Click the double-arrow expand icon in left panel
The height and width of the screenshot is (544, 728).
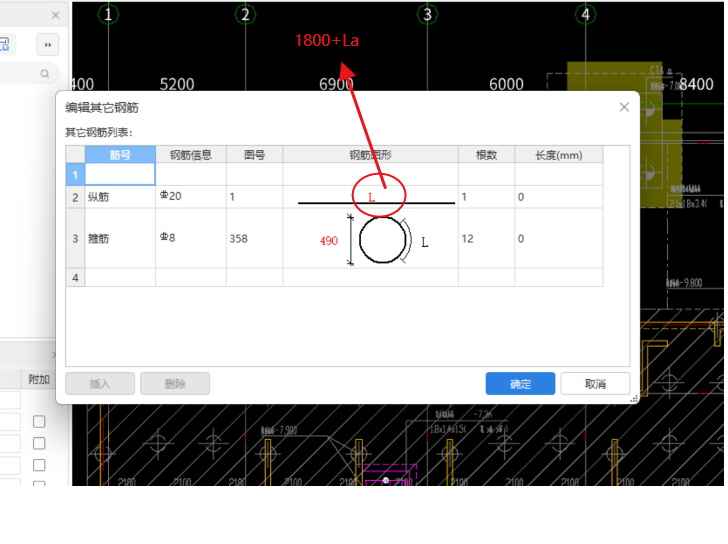(x=48, y=45)
